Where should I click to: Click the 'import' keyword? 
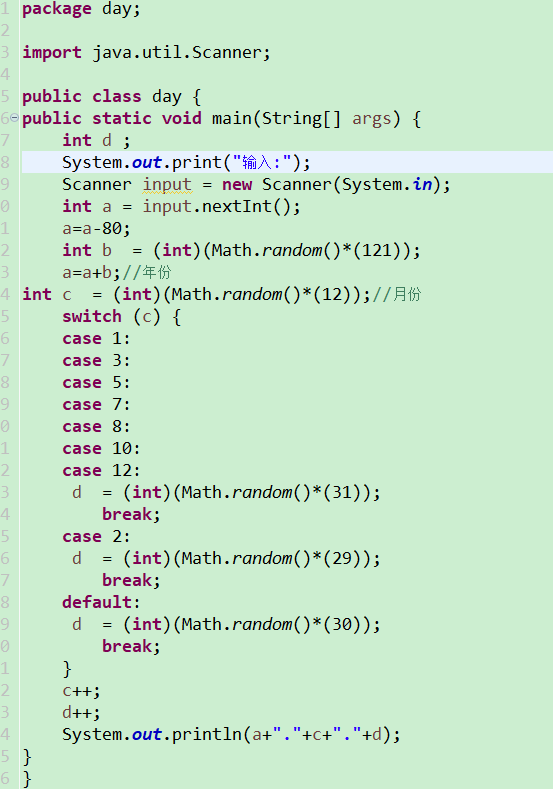52,52
